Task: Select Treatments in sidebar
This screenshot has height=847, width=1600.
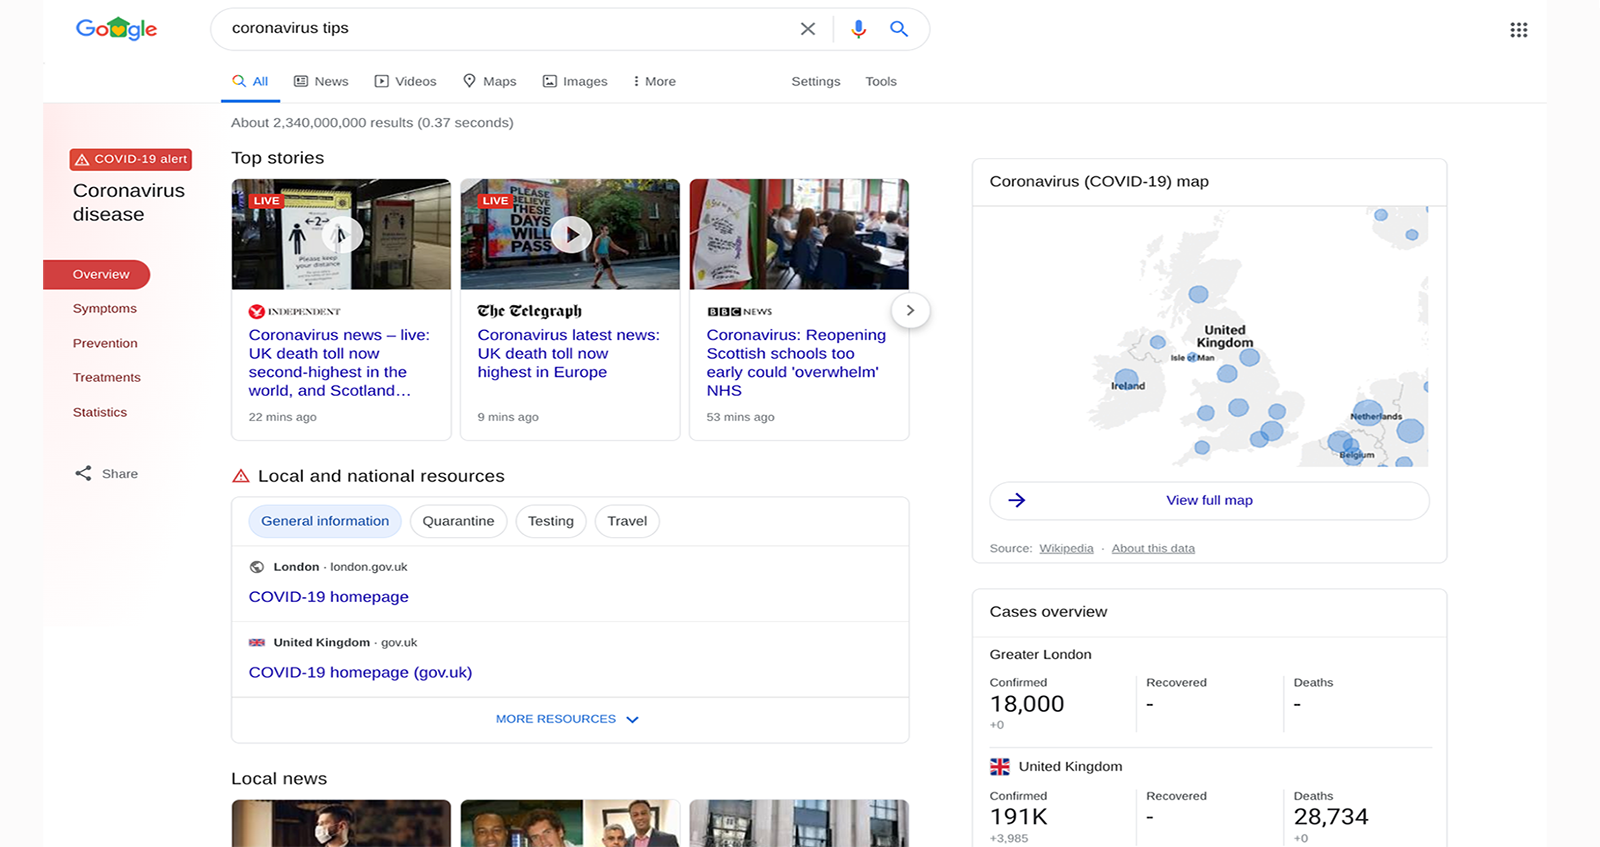Action: click(107, 378)
